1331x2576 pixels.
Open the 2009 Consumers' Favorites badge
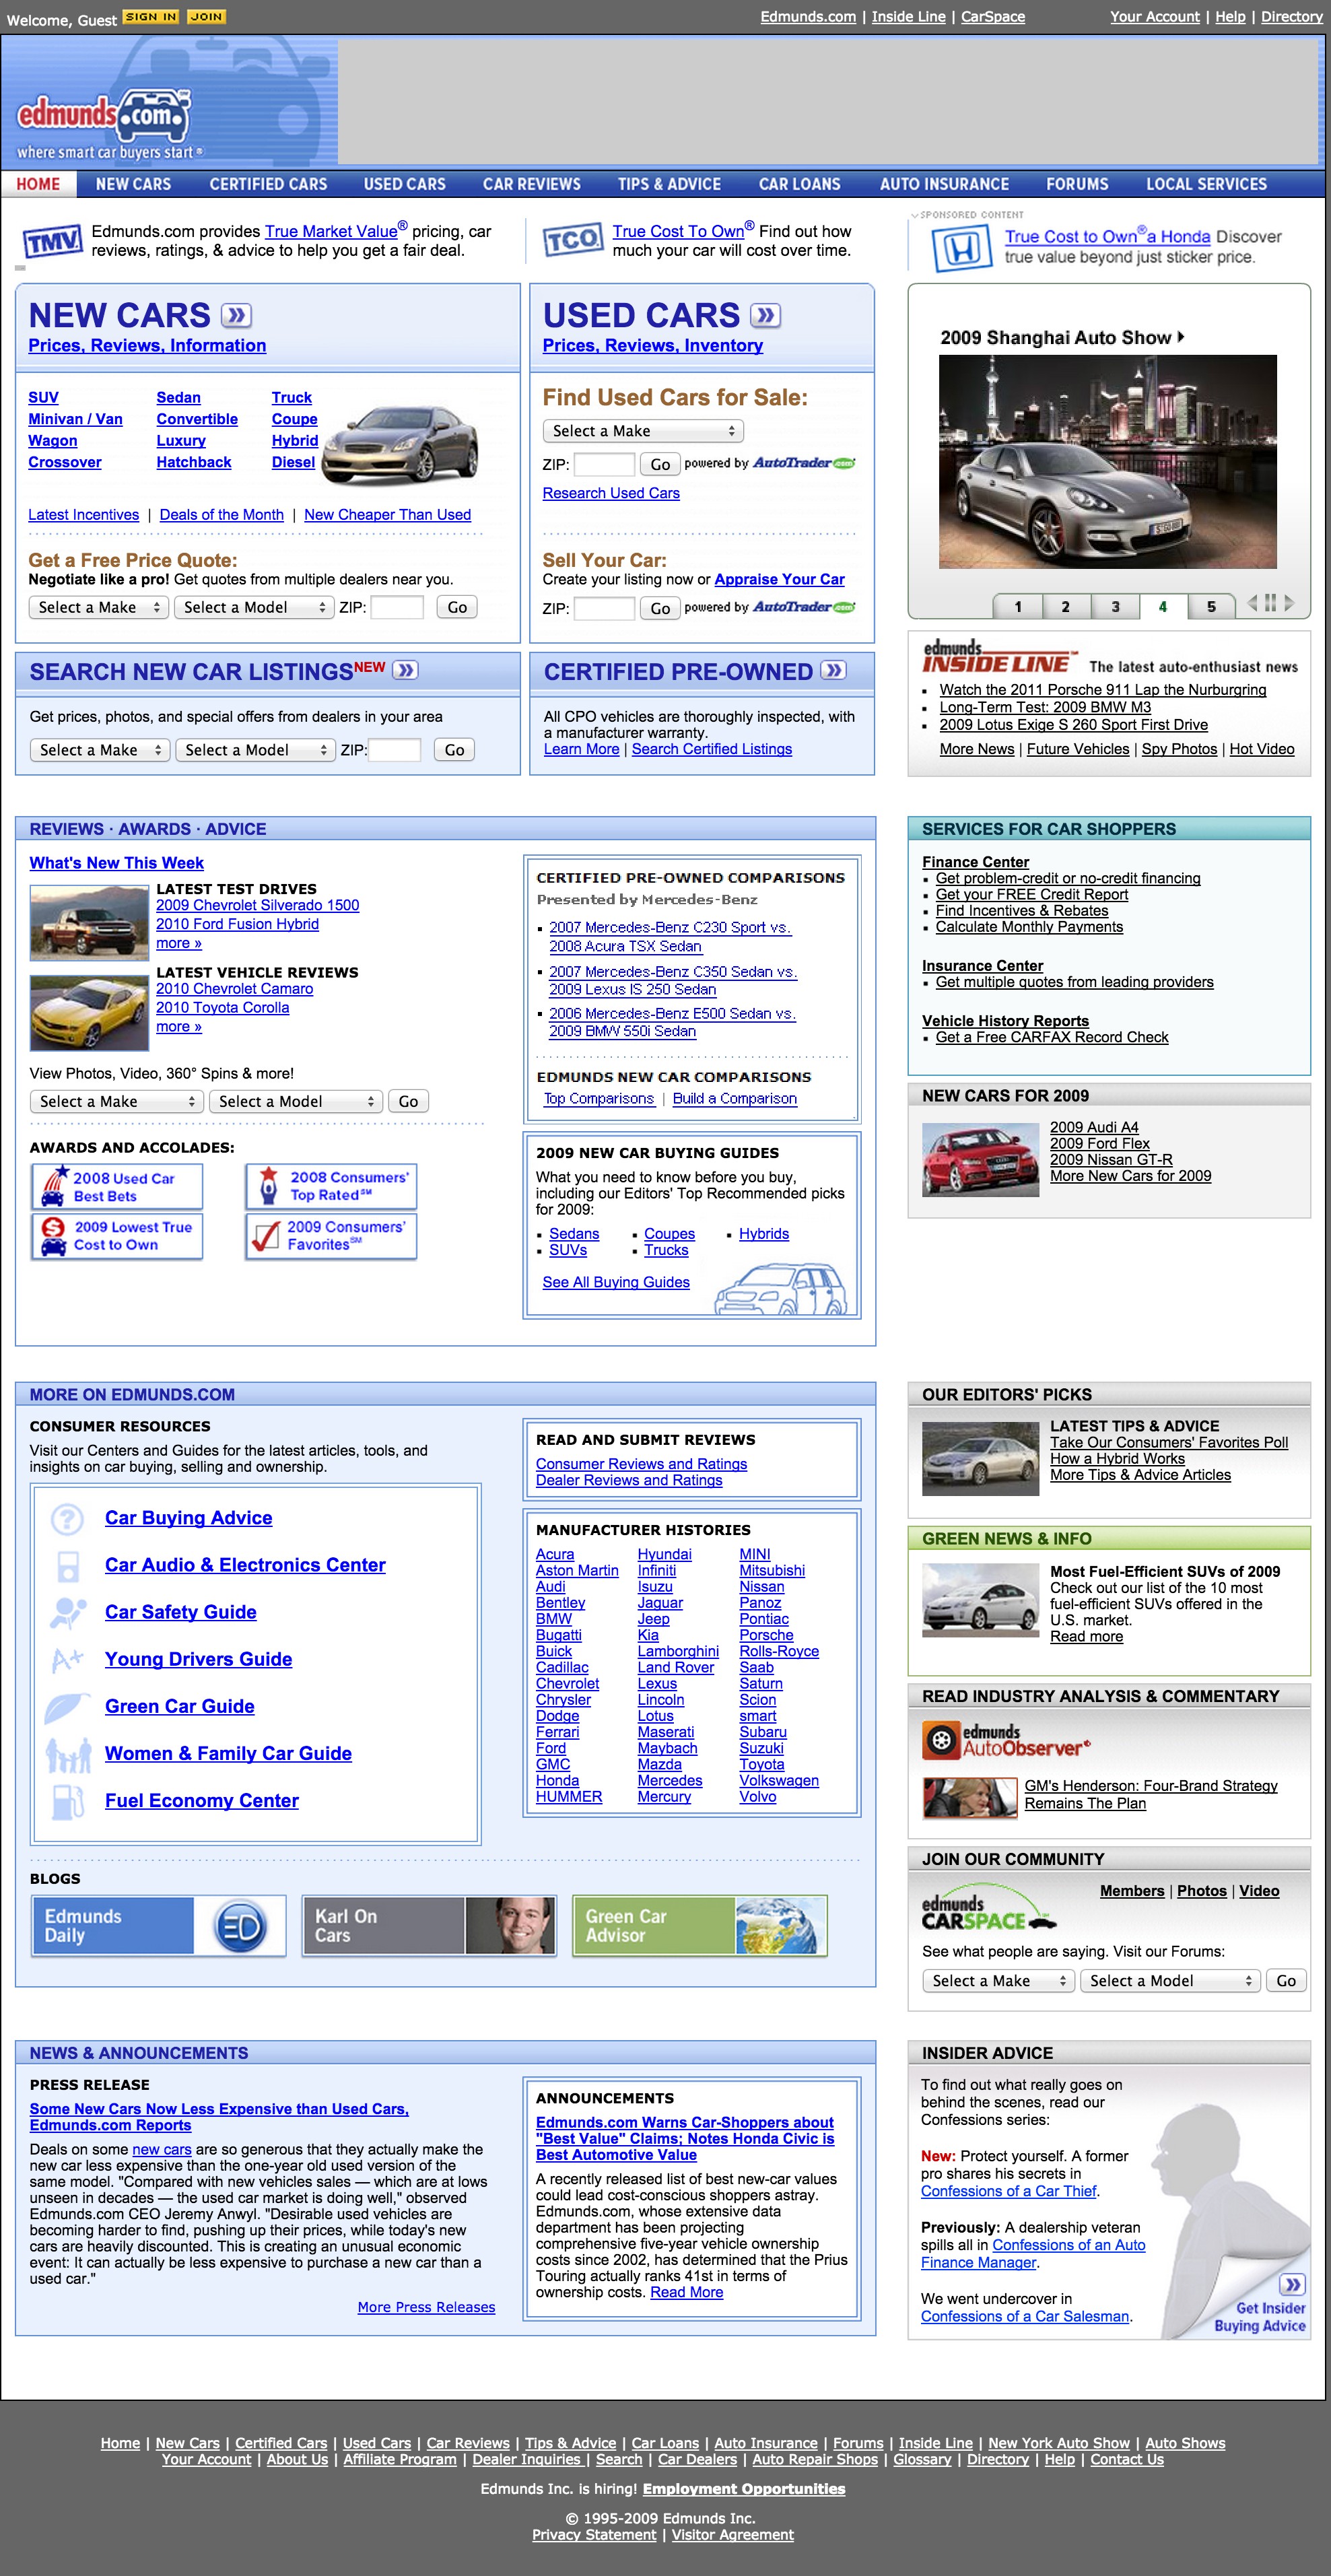coord(331,1235)
